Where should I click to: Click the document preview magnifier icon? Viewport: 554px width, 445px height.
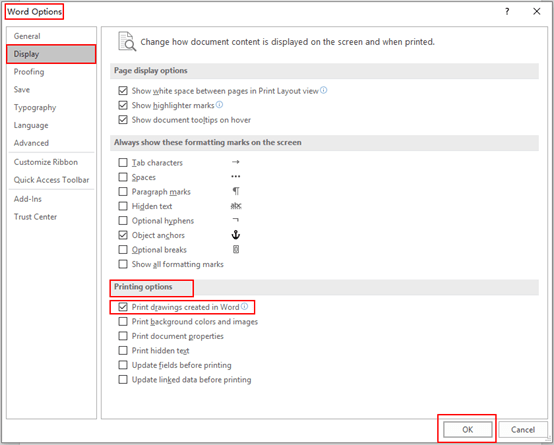(127, 41)
